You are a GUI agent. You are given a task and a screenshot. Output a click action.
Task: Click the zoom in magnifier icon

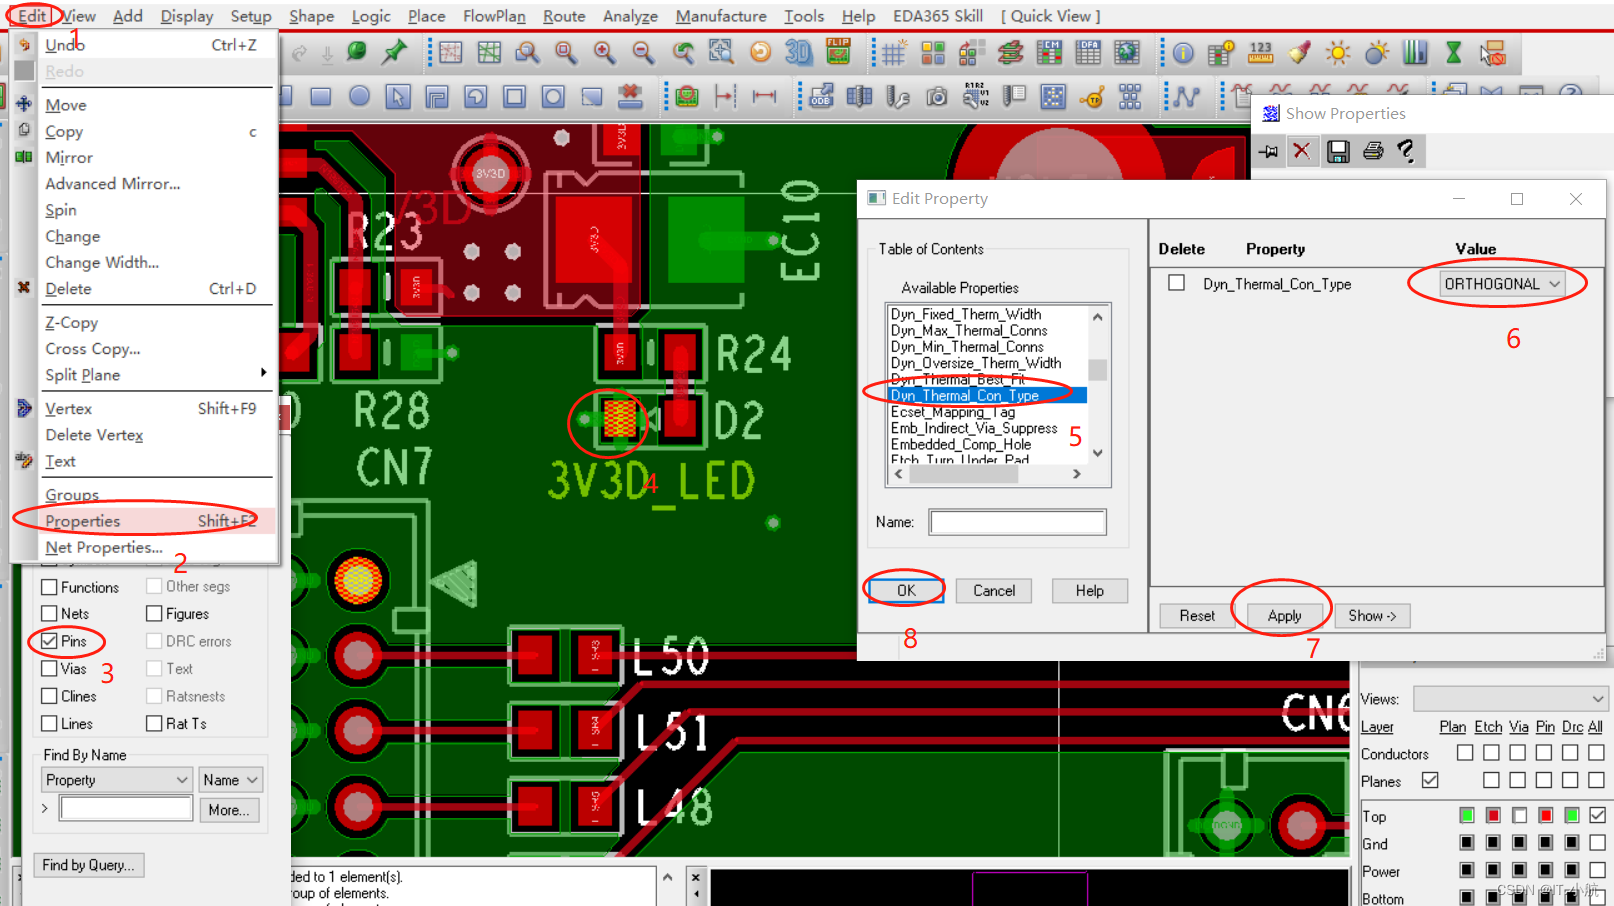[604, 53]
